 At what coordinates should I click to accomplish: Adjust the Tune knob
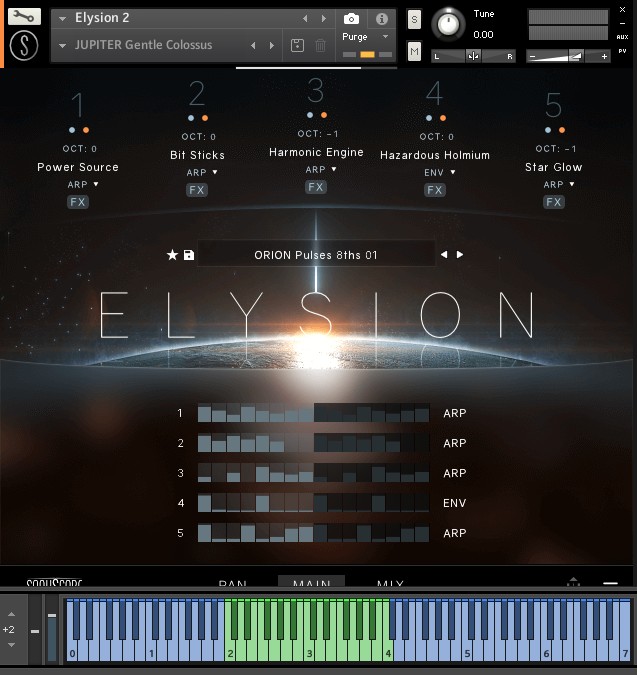[448, 24]
